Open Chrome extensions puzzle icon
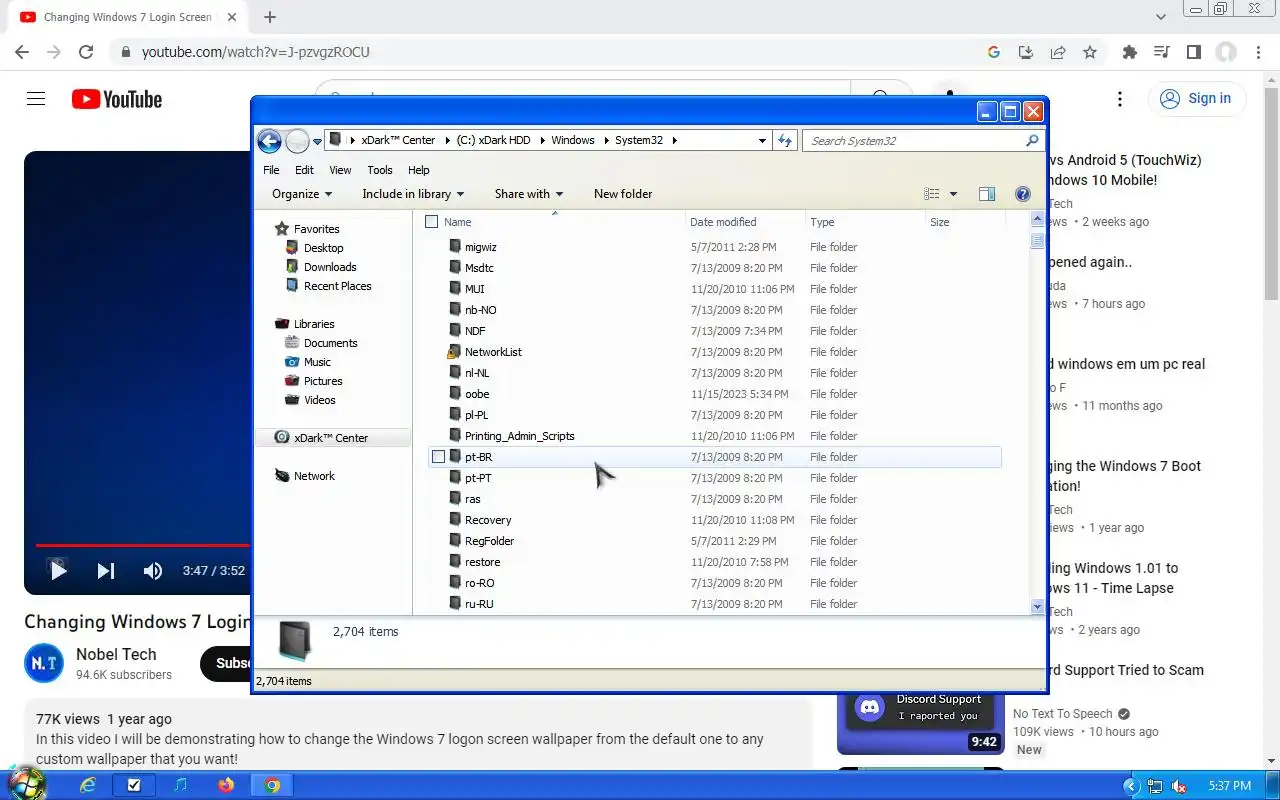1280x800 pixels. tap(1130, 52)
